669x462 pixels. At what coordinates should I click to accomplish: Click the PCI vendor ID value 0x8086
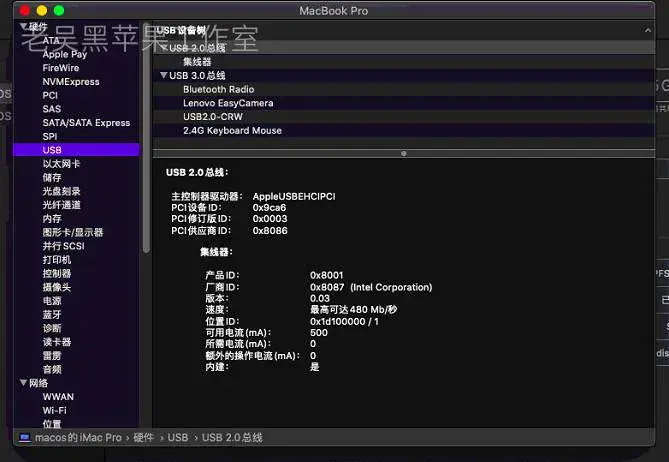pyautogui.click(x=270, y=230)
